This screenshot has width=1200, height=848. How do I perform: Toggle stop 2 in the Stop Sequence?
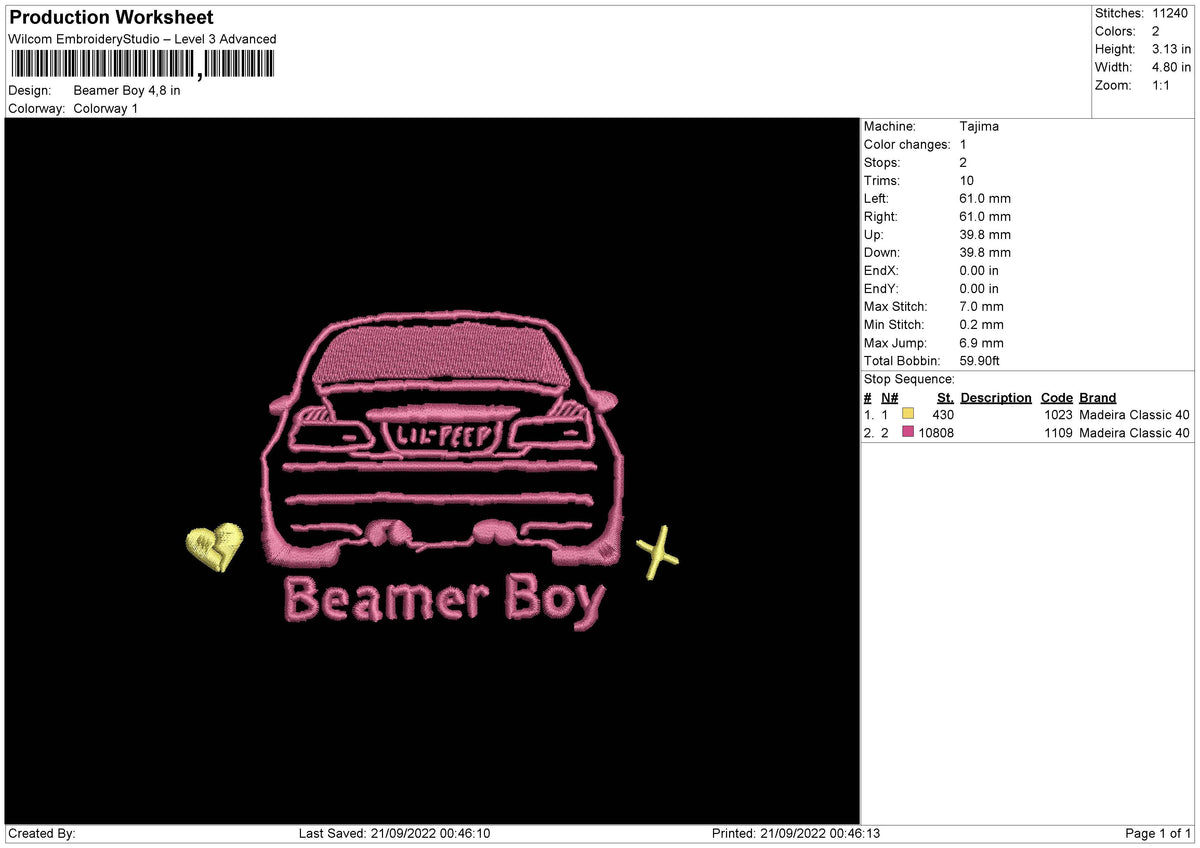[x=908, y=432]
